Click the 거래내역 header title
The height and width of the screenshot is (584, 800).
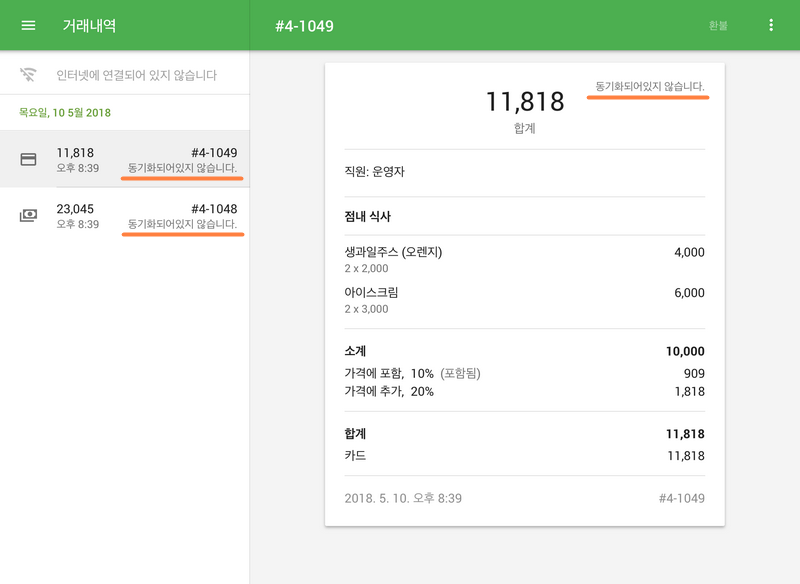(89, 25)
